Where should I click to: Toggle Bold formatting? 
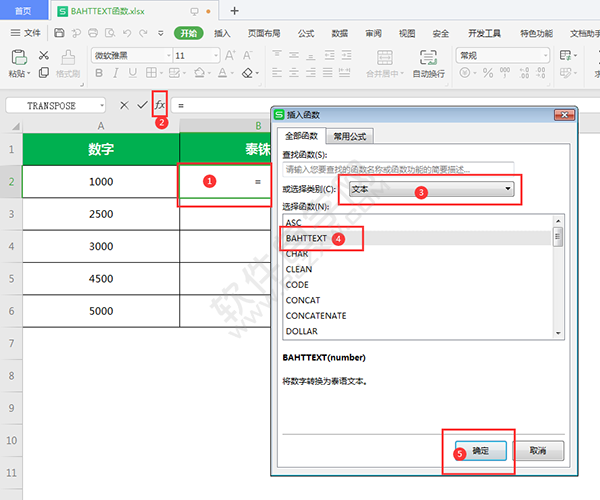click(99, 73)
